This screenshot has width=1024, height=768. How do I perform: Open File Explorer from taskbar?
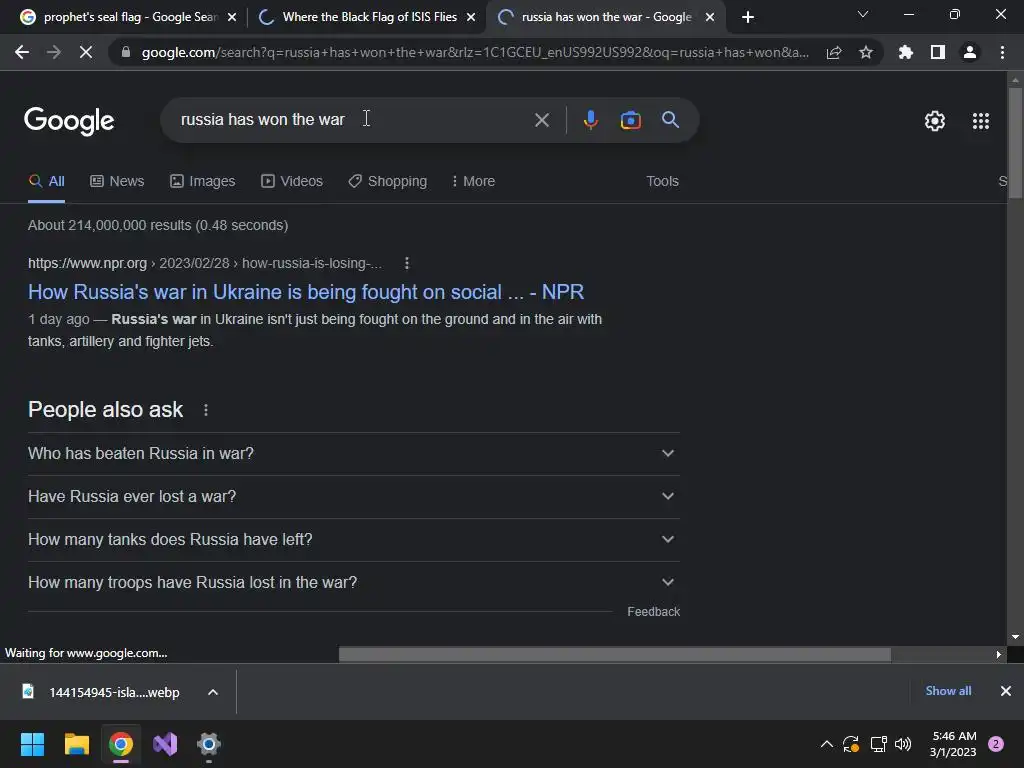[76, 744]
